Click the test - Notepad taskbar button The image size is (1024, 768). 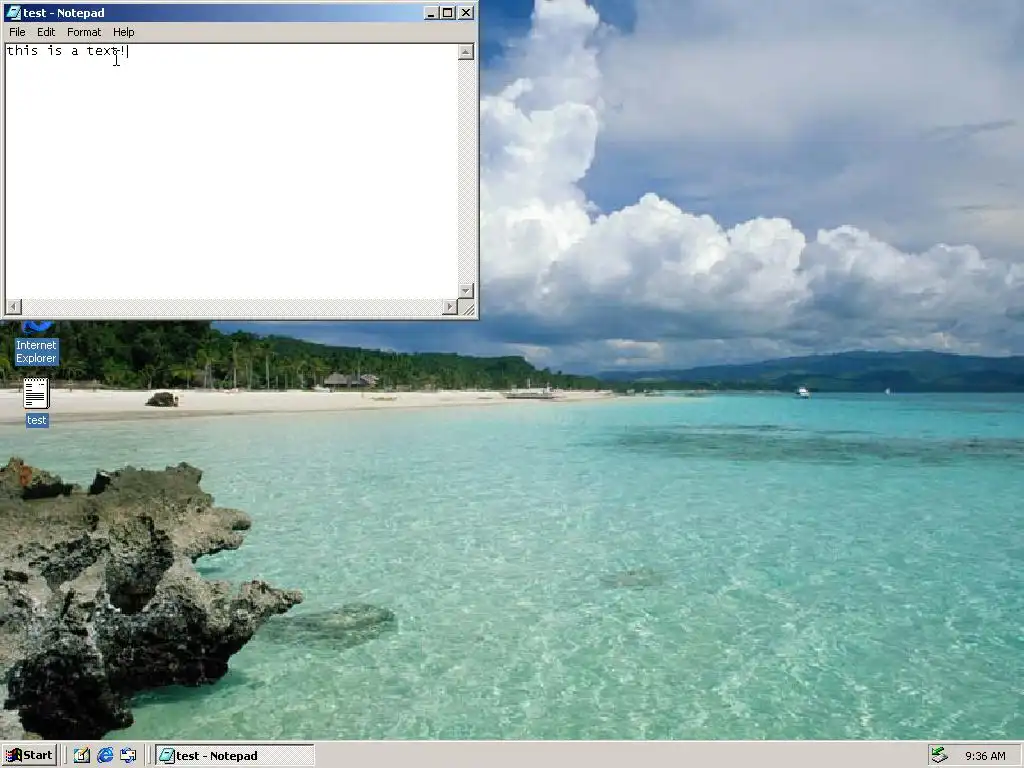234,756
